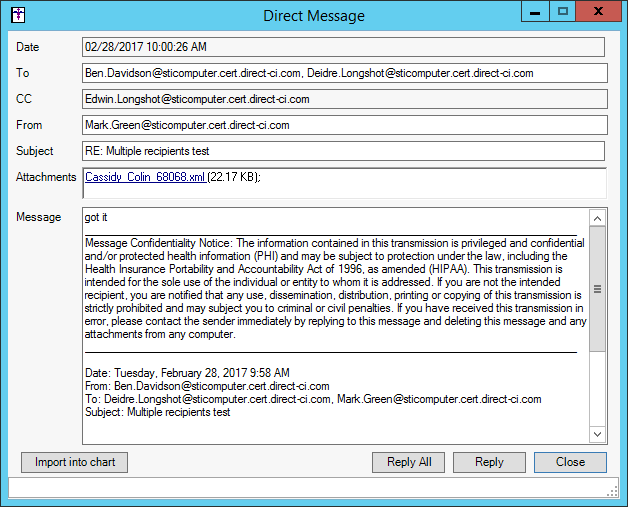Click the 'Date: Tuesday, February 28, 2017' line
The width and height of the screenshot is (628, 507).
pos(187,373)
